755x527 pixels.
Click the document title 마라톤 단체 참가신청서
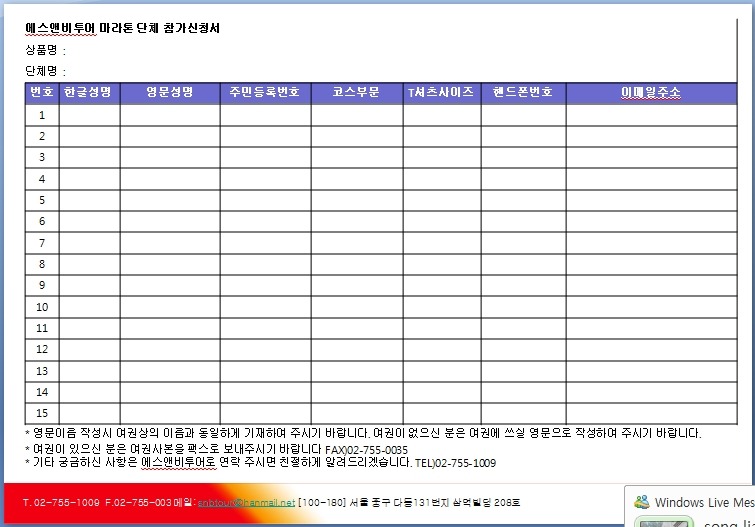coord(159,28)
